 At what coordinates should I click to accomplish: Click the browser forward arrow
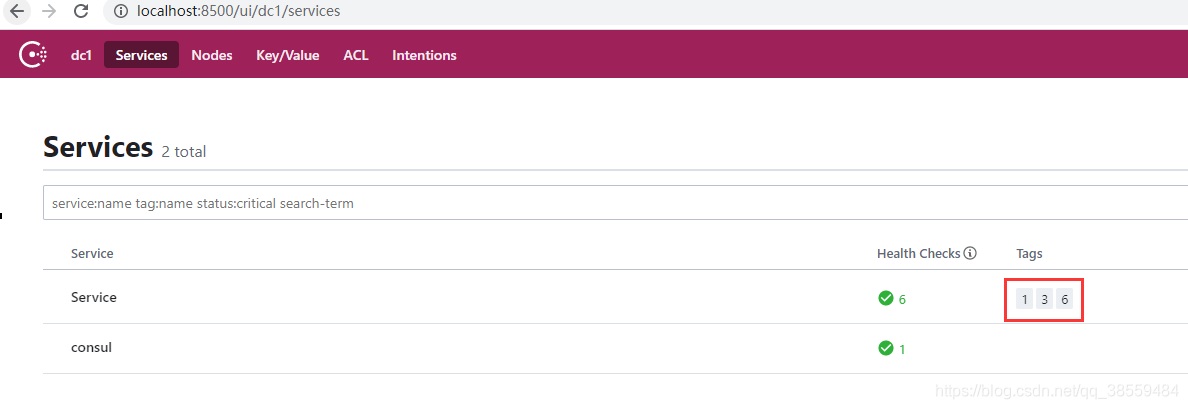[48, 11]
